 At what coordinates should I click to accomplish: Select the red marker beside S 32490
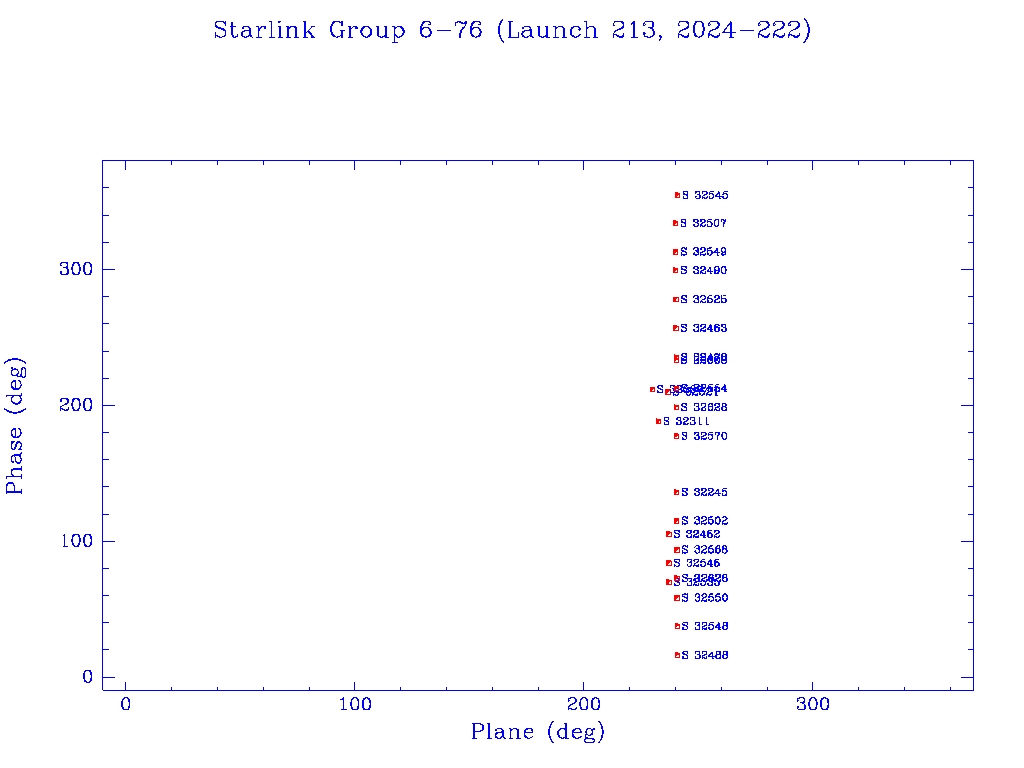[675, 270]
